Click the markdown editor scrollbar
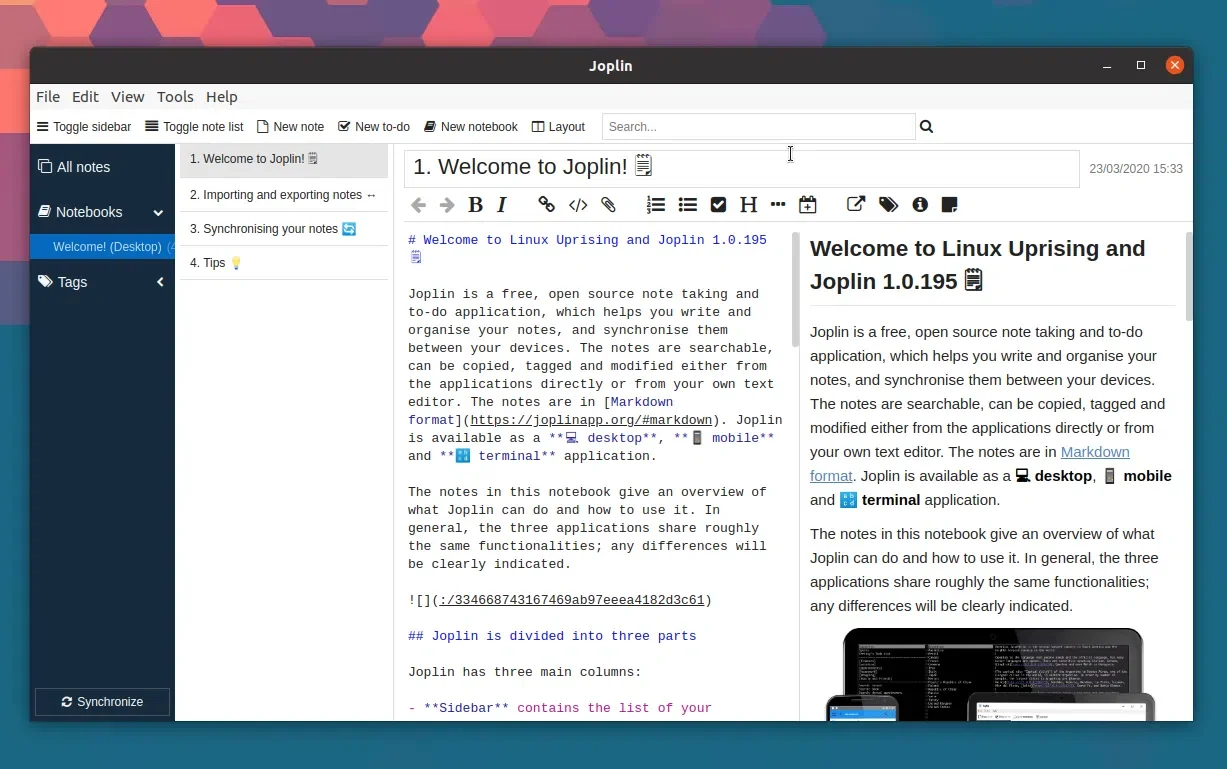The width and height of the screenshot is (1227, 769). pos(795,290)
